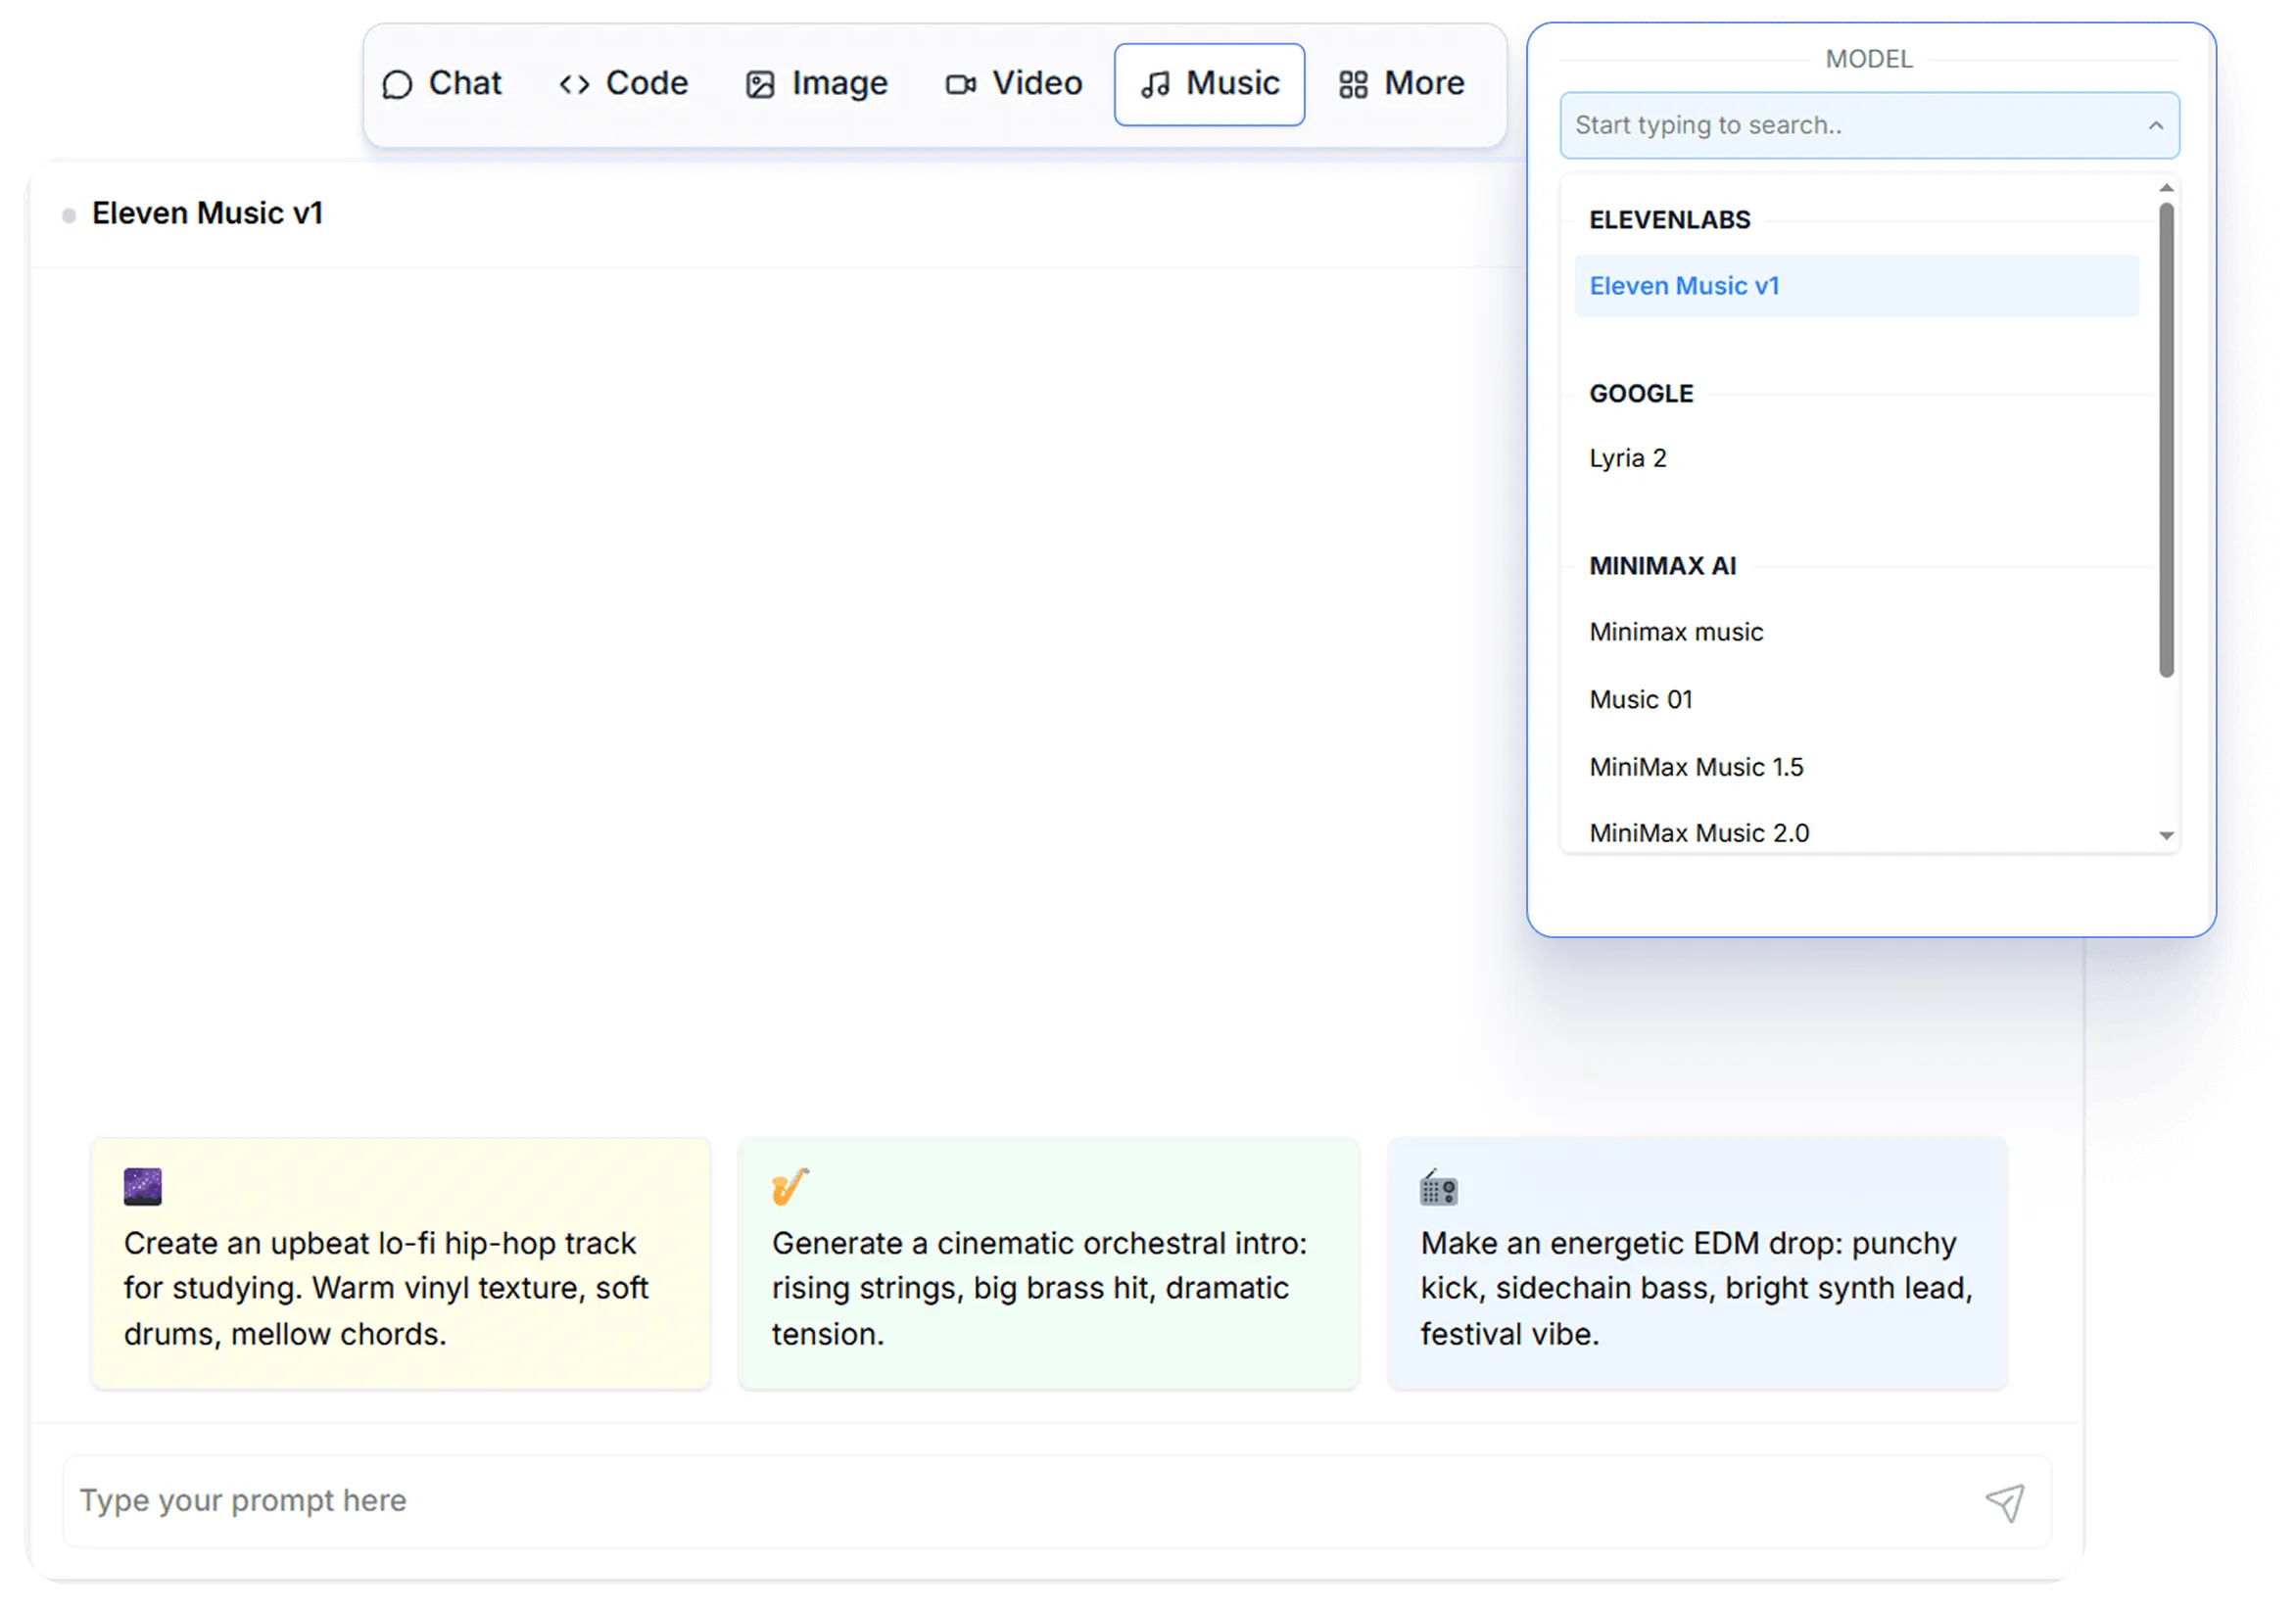Collapse the model search dropdown chevron
This screenshot has width=2296, height=1612.
(2155, 125)
